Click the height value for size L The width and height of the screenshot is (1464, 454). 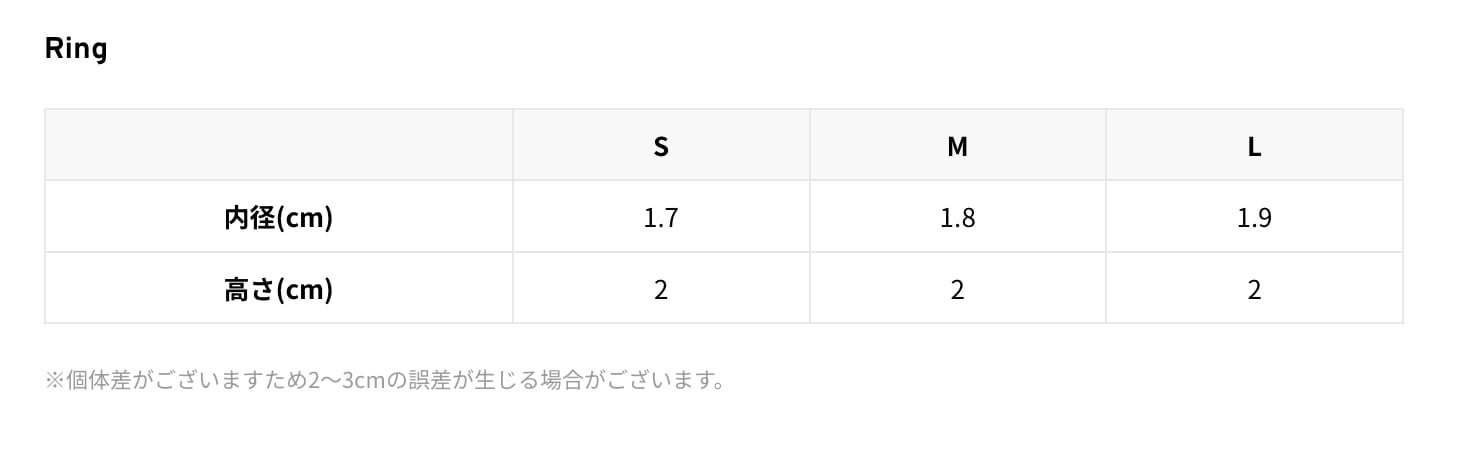(x=1254, y=290)
